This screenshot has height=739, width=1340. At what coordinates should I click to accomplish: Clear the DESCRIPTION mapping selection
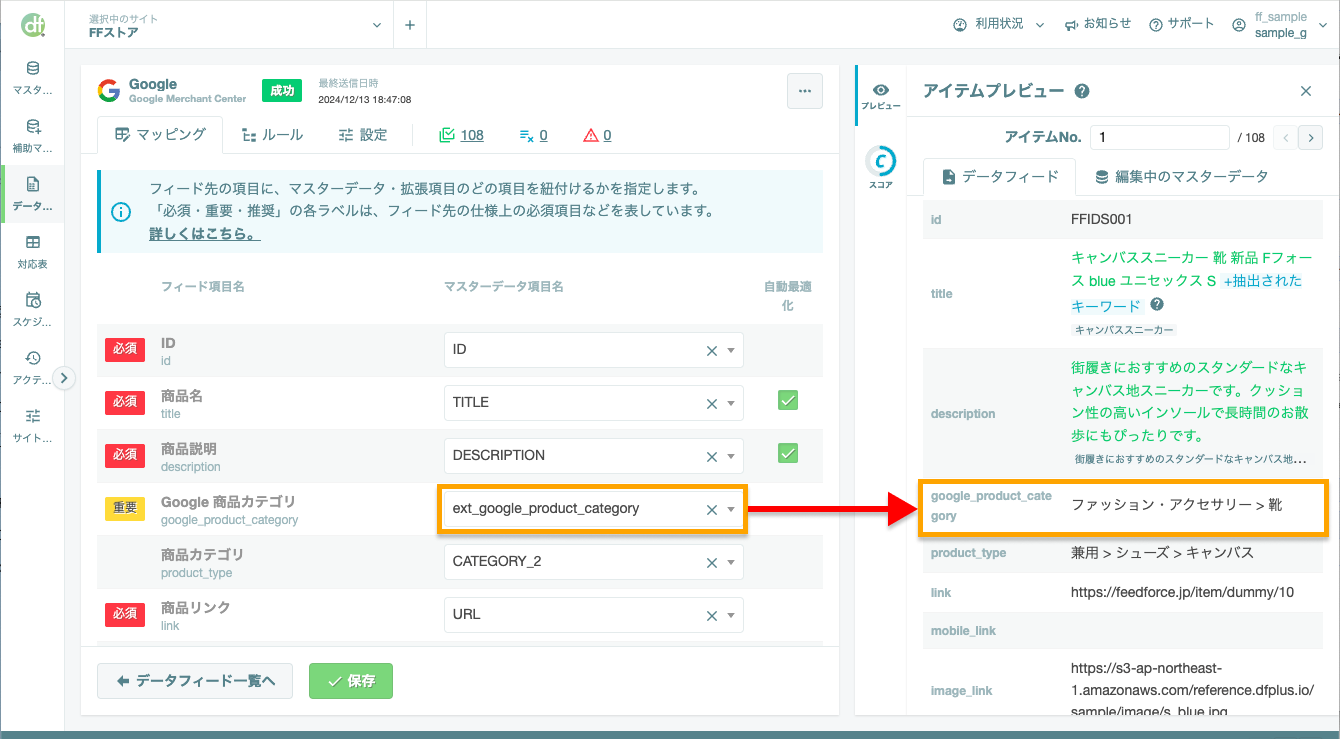pyautogui.click(x=712, y=456)
